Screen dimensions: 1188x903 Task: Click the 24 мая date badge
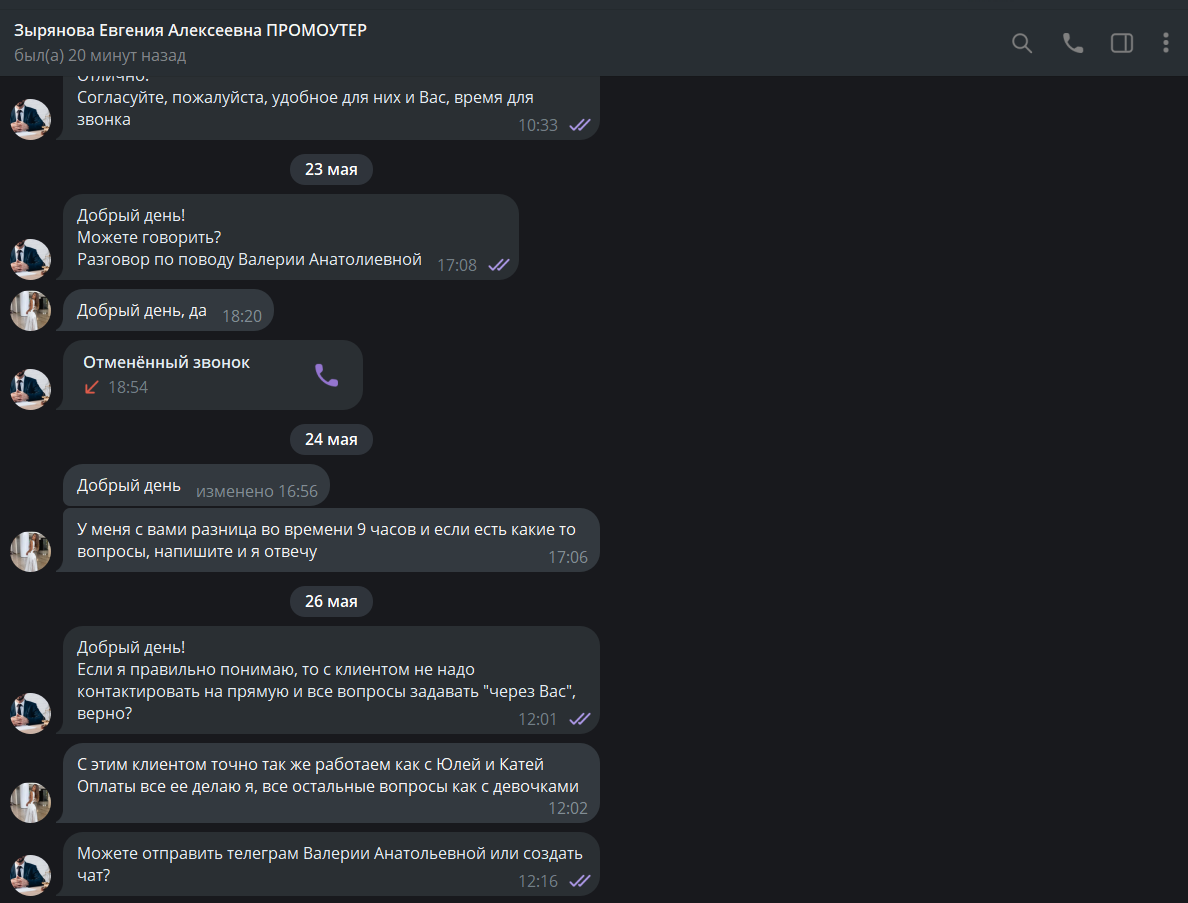331,439
